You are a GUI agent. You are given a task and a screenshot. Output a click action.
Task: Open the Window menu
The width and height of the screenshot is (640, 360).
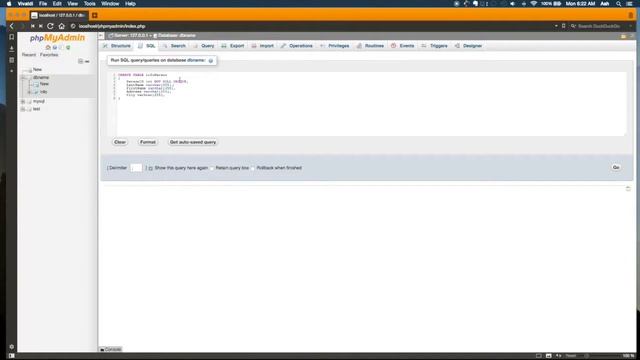110,4
